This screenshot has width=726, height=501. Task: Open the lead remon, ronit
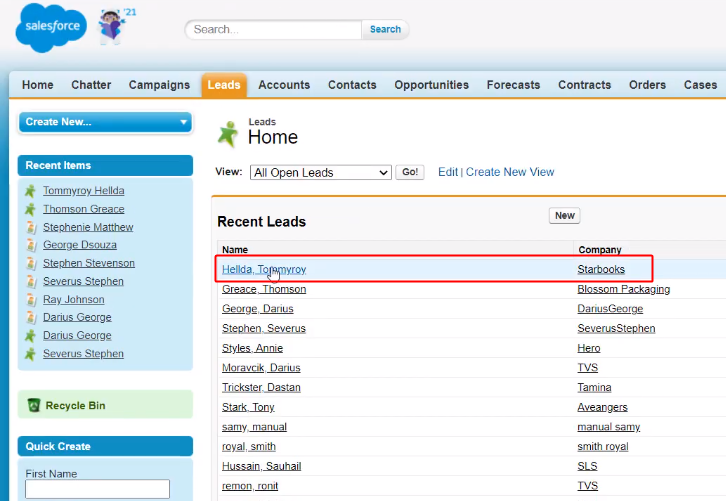pos(250,486)
